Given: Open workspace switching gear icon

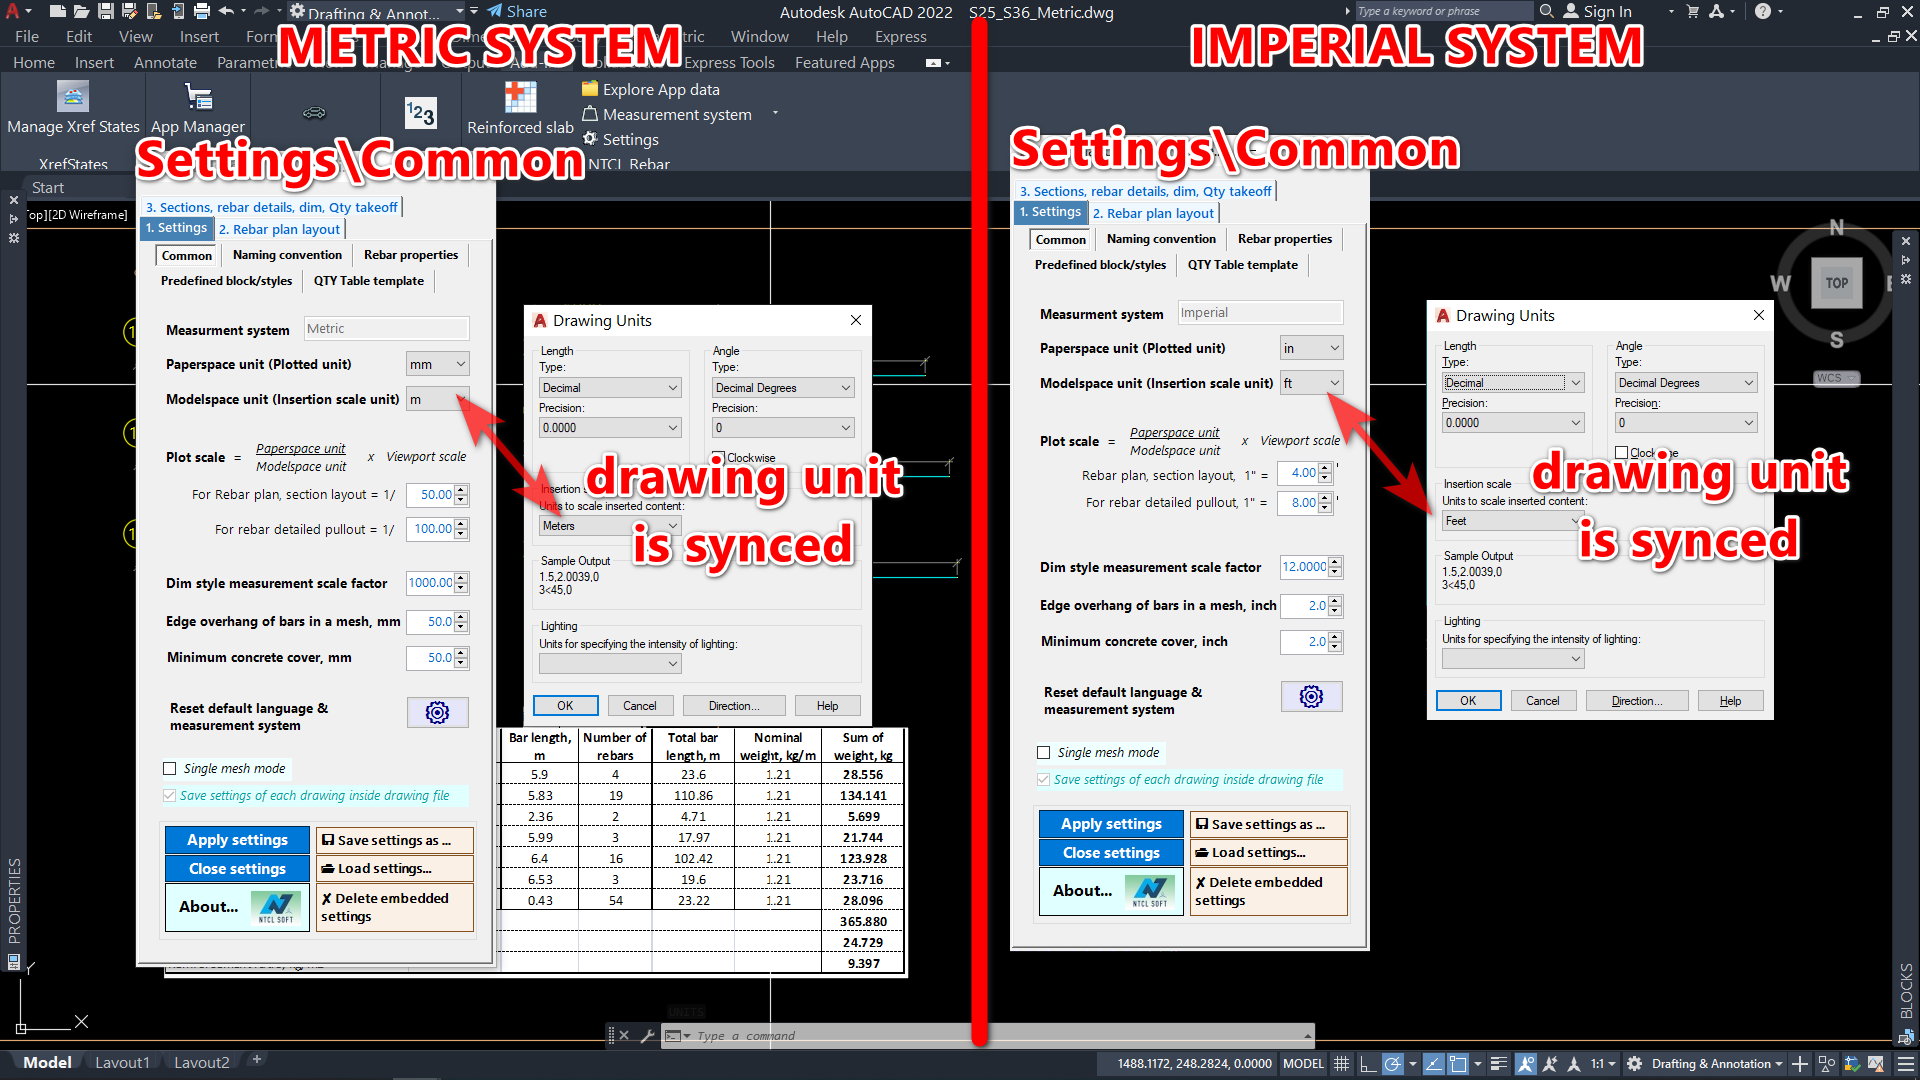Looking at the screenshot, I should pyautogui.click(x=1634, y=1064).
